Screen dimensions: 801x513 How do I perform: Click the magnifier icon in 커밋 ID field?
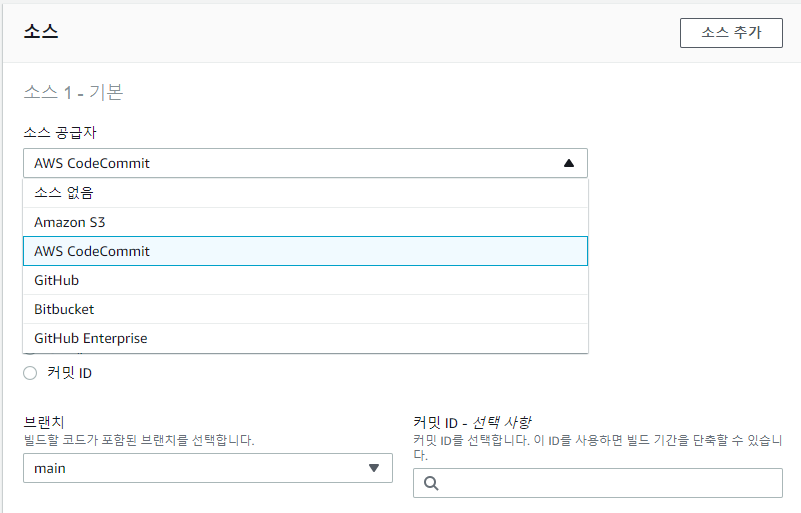[x=431, y=483]
